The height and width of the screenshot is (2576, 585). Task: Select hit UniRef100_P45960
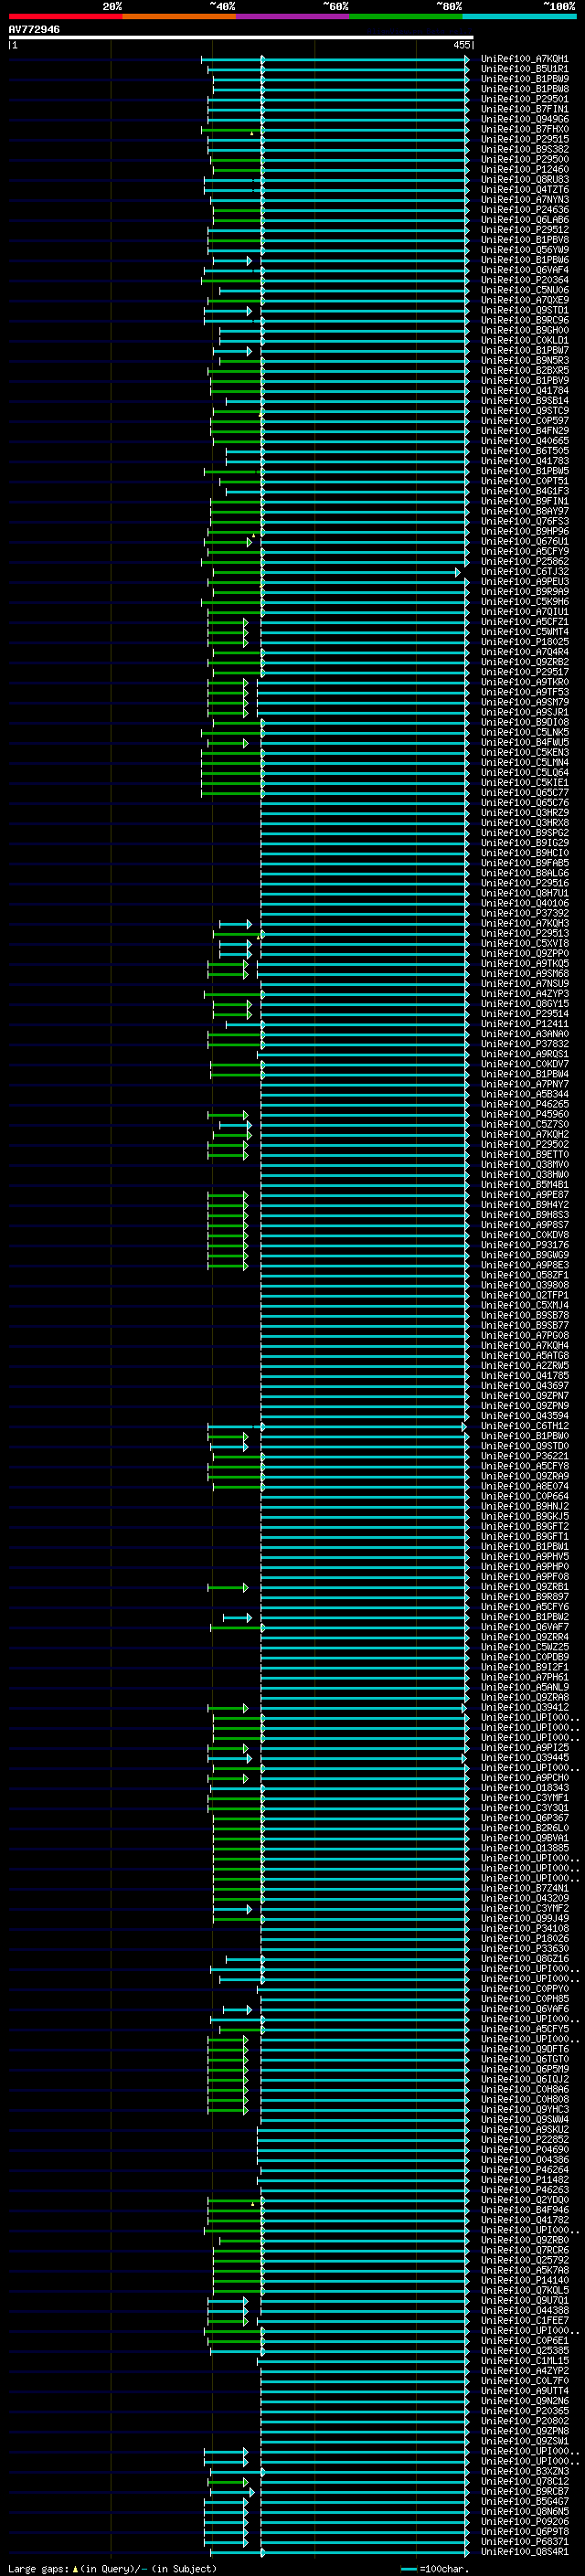point(524,1114)
